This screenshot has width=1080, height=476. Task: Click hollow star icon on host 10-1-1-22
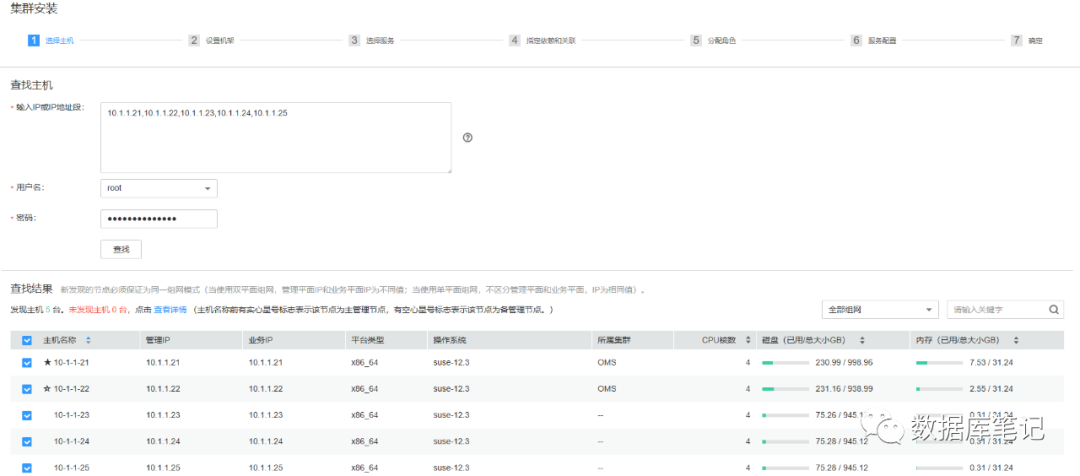coord(47,388)
